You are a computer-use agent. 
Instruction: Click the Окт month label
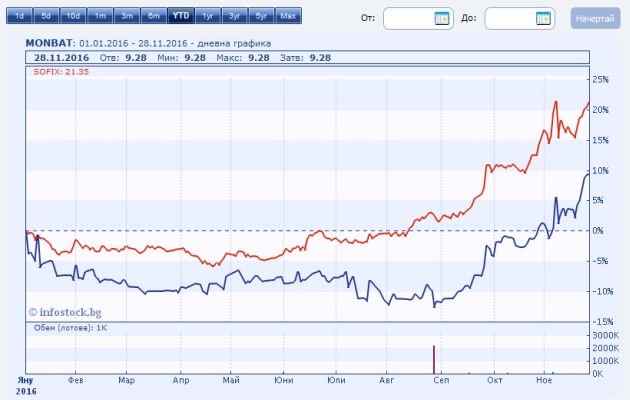tap(494, 380)
